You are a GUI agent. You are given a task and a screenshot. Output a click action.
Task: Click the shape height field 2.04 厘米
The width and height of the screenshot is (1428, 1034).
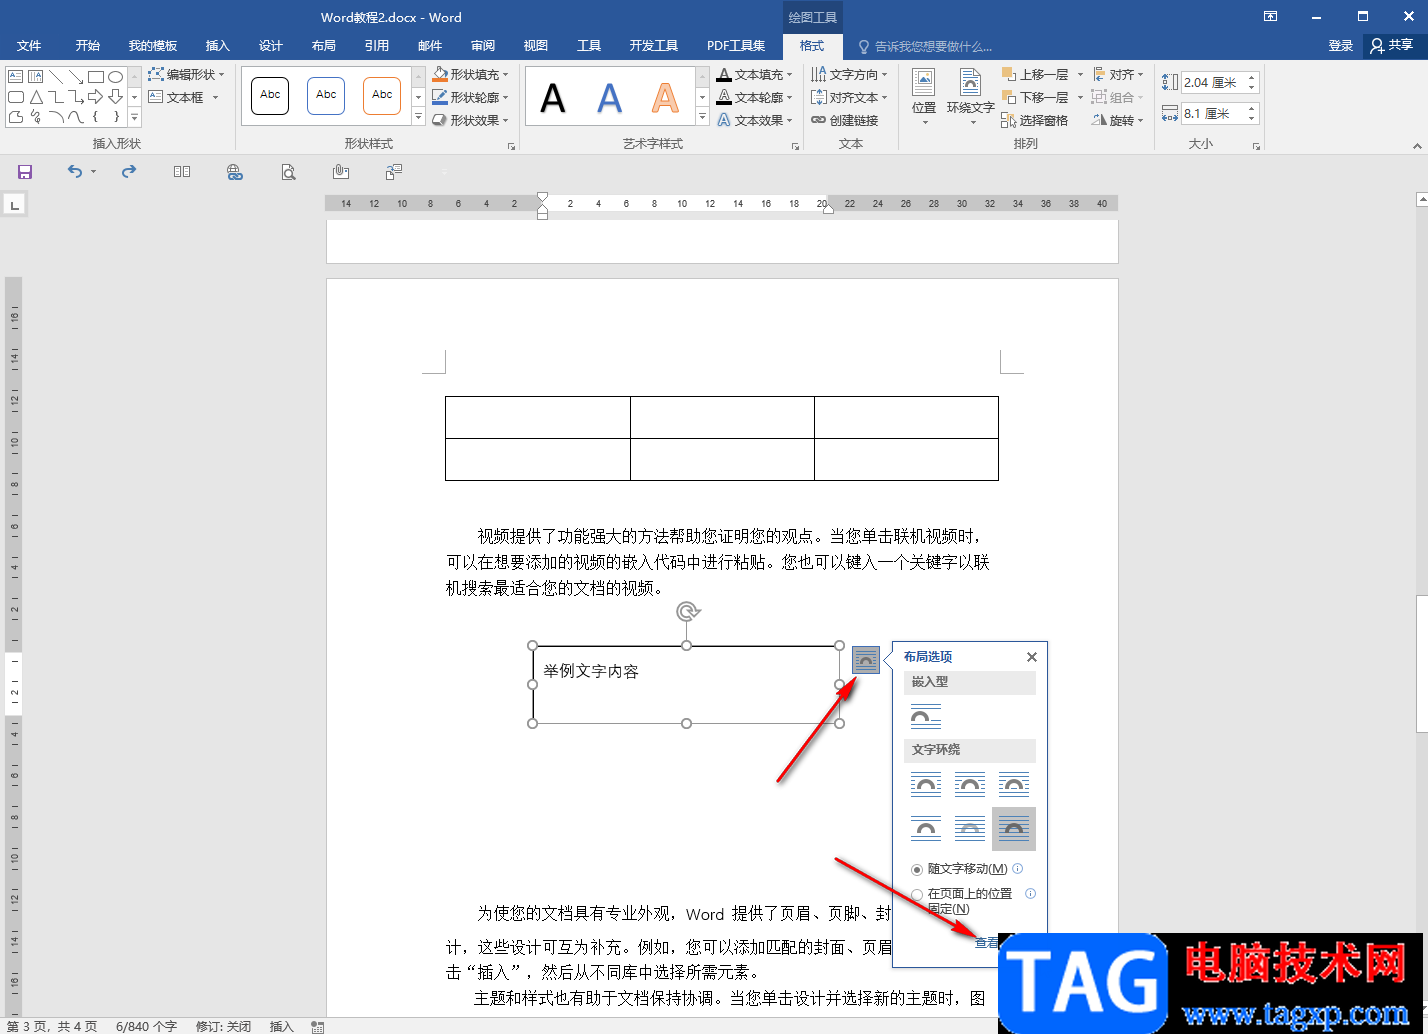(x=1212, y=83)
